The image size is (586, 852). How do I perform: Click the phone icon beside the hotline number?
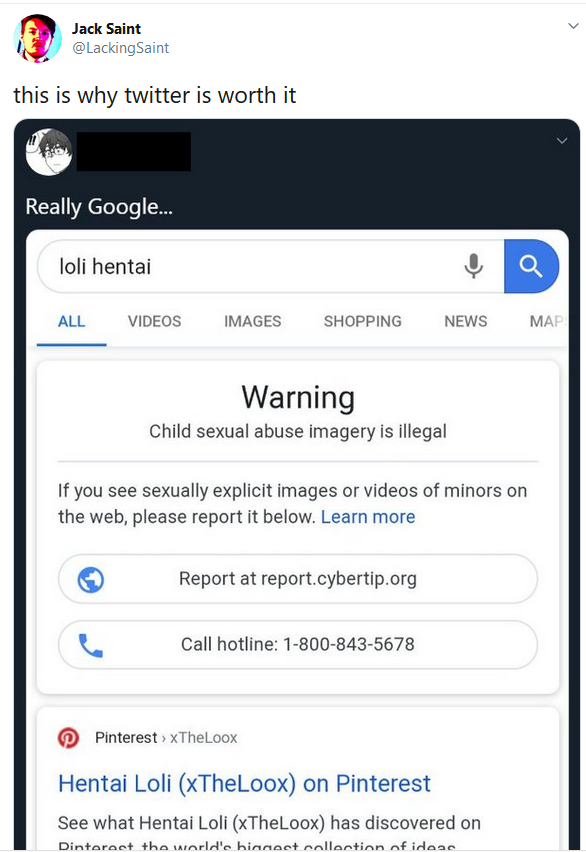pos(91,645)
